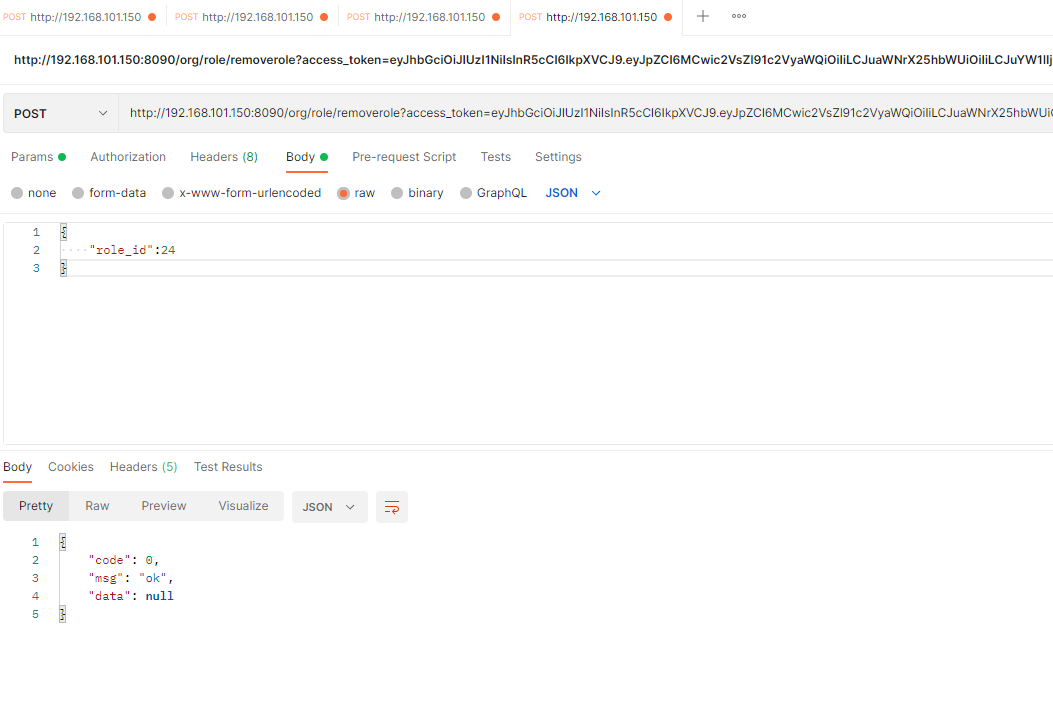This screenshot has width=1053, height=716.
Task: Click into the request URL input field
Action: (x=586, y=114)
